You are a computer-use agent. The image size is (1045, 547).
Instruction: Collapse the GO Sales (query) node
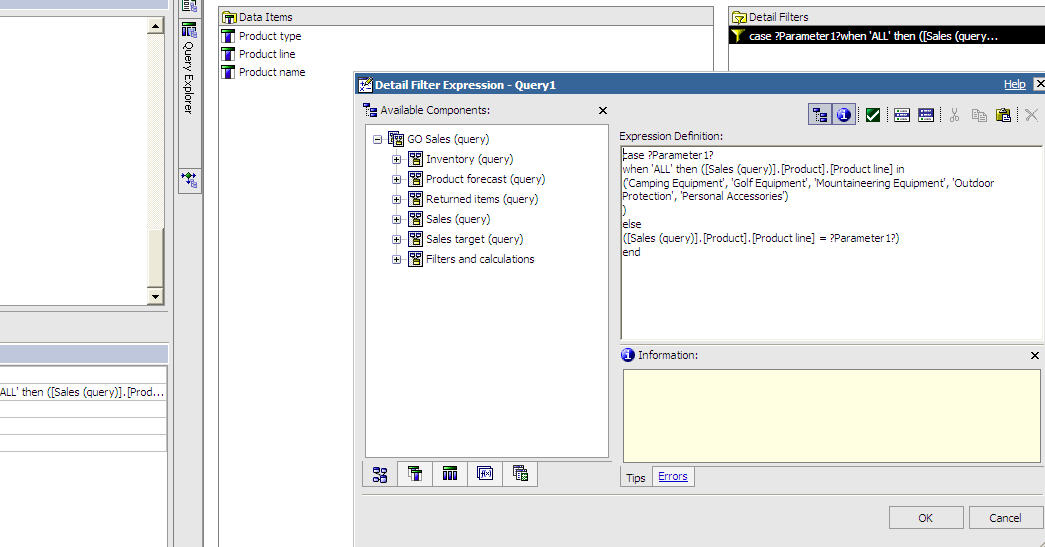(x=377, y=139)
